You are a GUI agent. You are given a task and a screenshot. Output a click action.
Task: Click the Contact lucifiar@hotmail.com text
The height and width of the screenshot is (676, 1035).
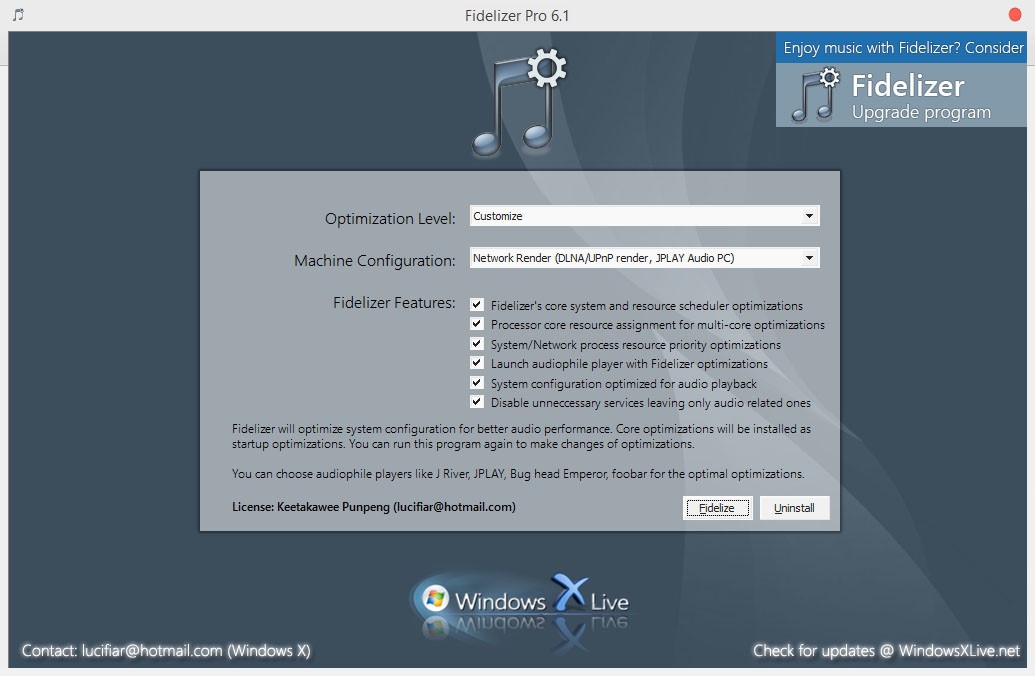tap(166, 650)
